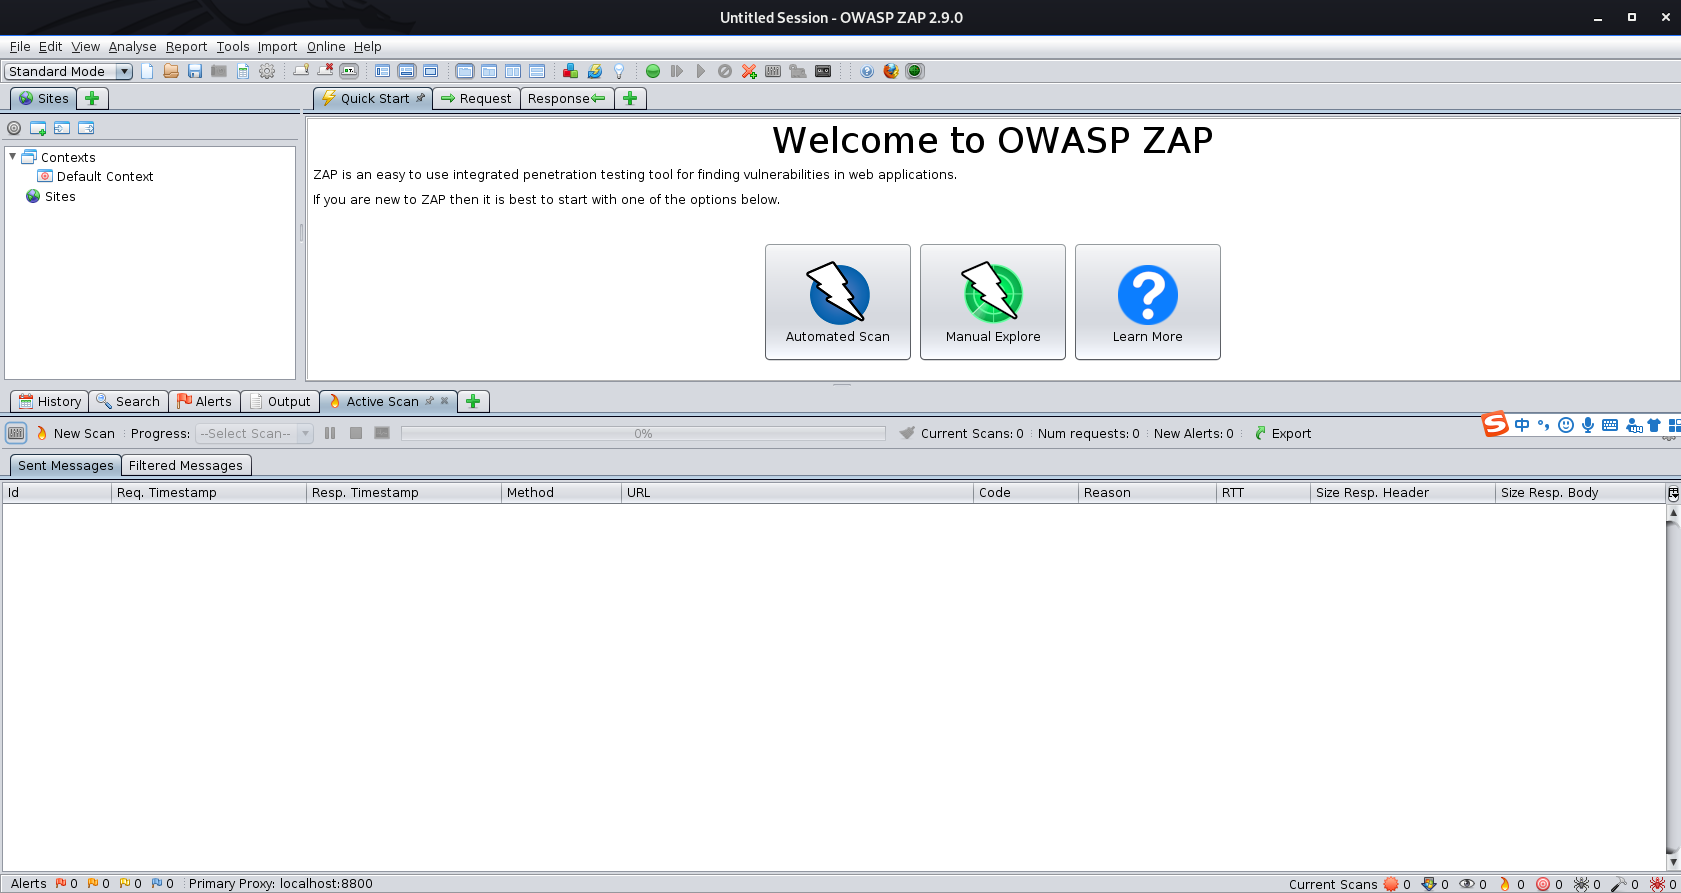
Task: Click the table vertical scrollbar down arrow
Action: pos(1673,862)
